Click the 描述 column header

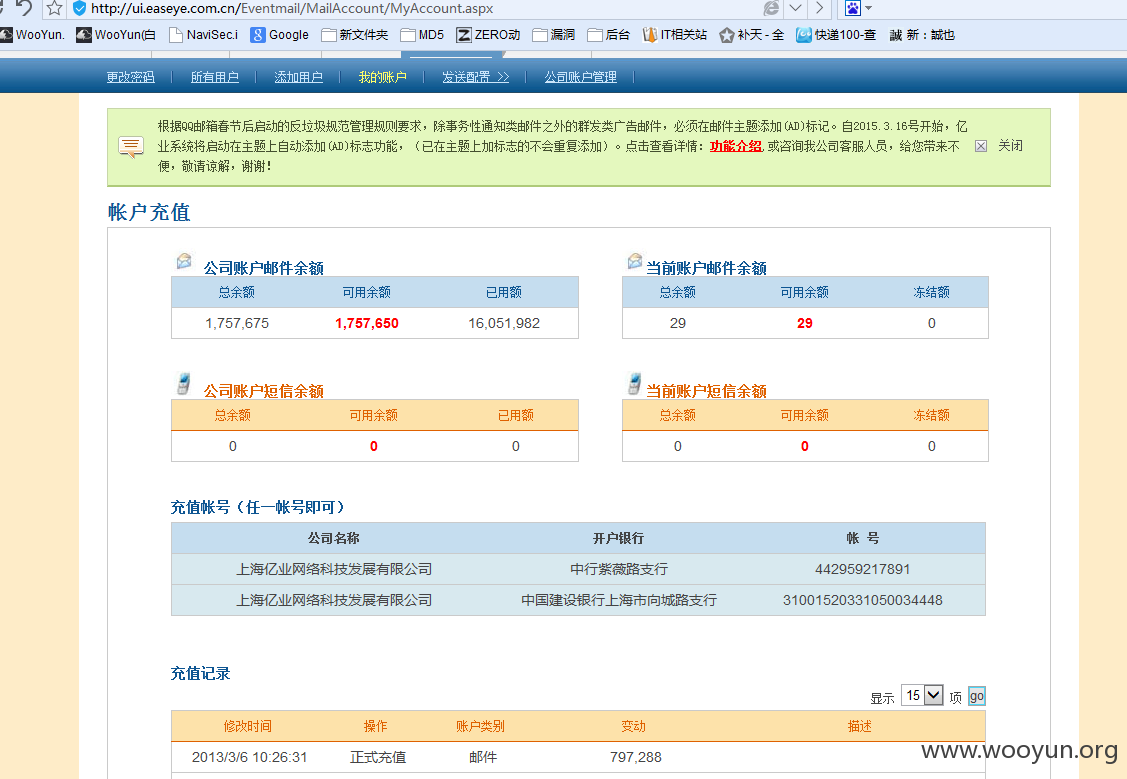tap(860, 727)
